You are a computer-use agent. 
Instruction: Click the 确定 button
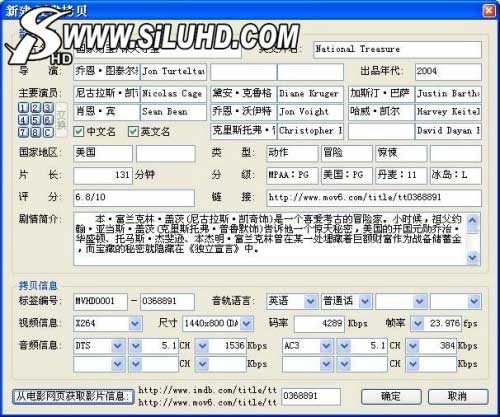[391, 397]
